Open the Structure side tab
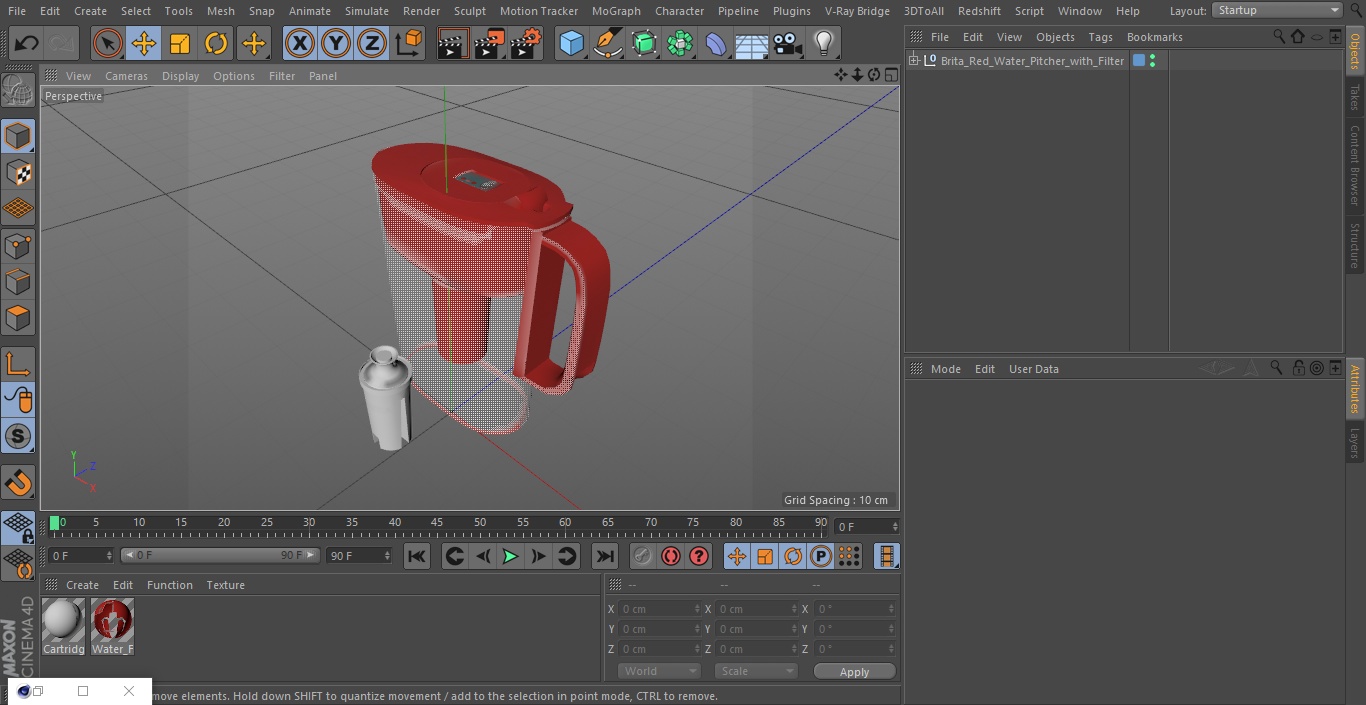 point(1355,245)
